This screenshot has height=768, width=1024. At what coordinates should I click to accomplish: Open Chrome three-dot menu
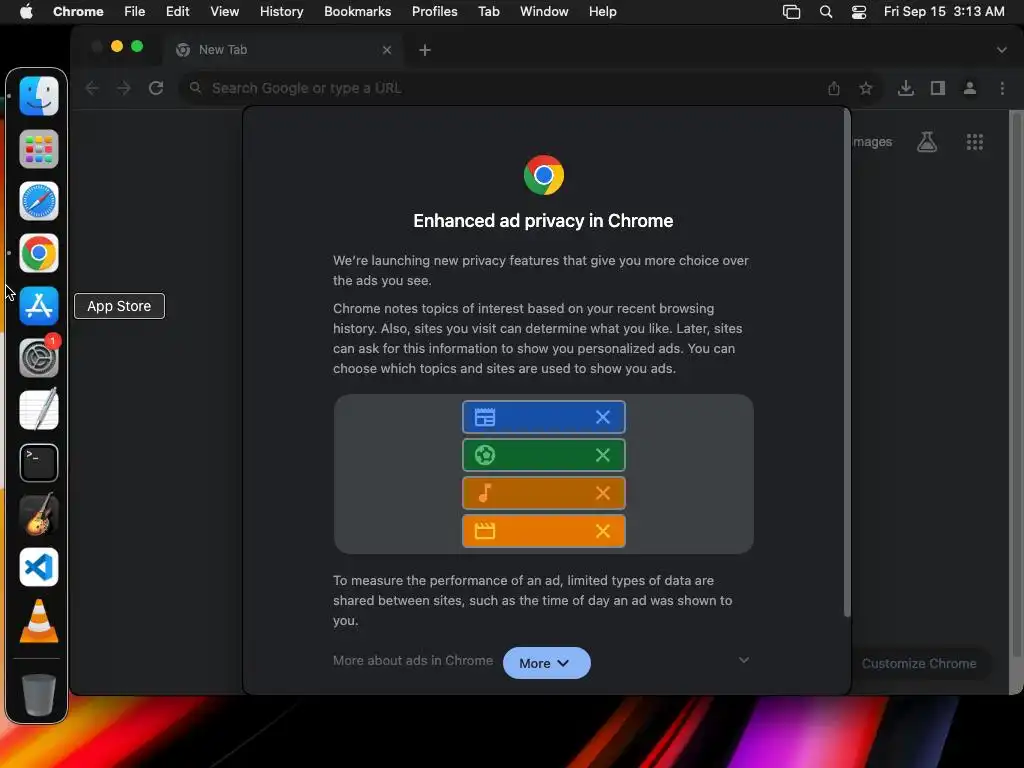pos(1002,88)
